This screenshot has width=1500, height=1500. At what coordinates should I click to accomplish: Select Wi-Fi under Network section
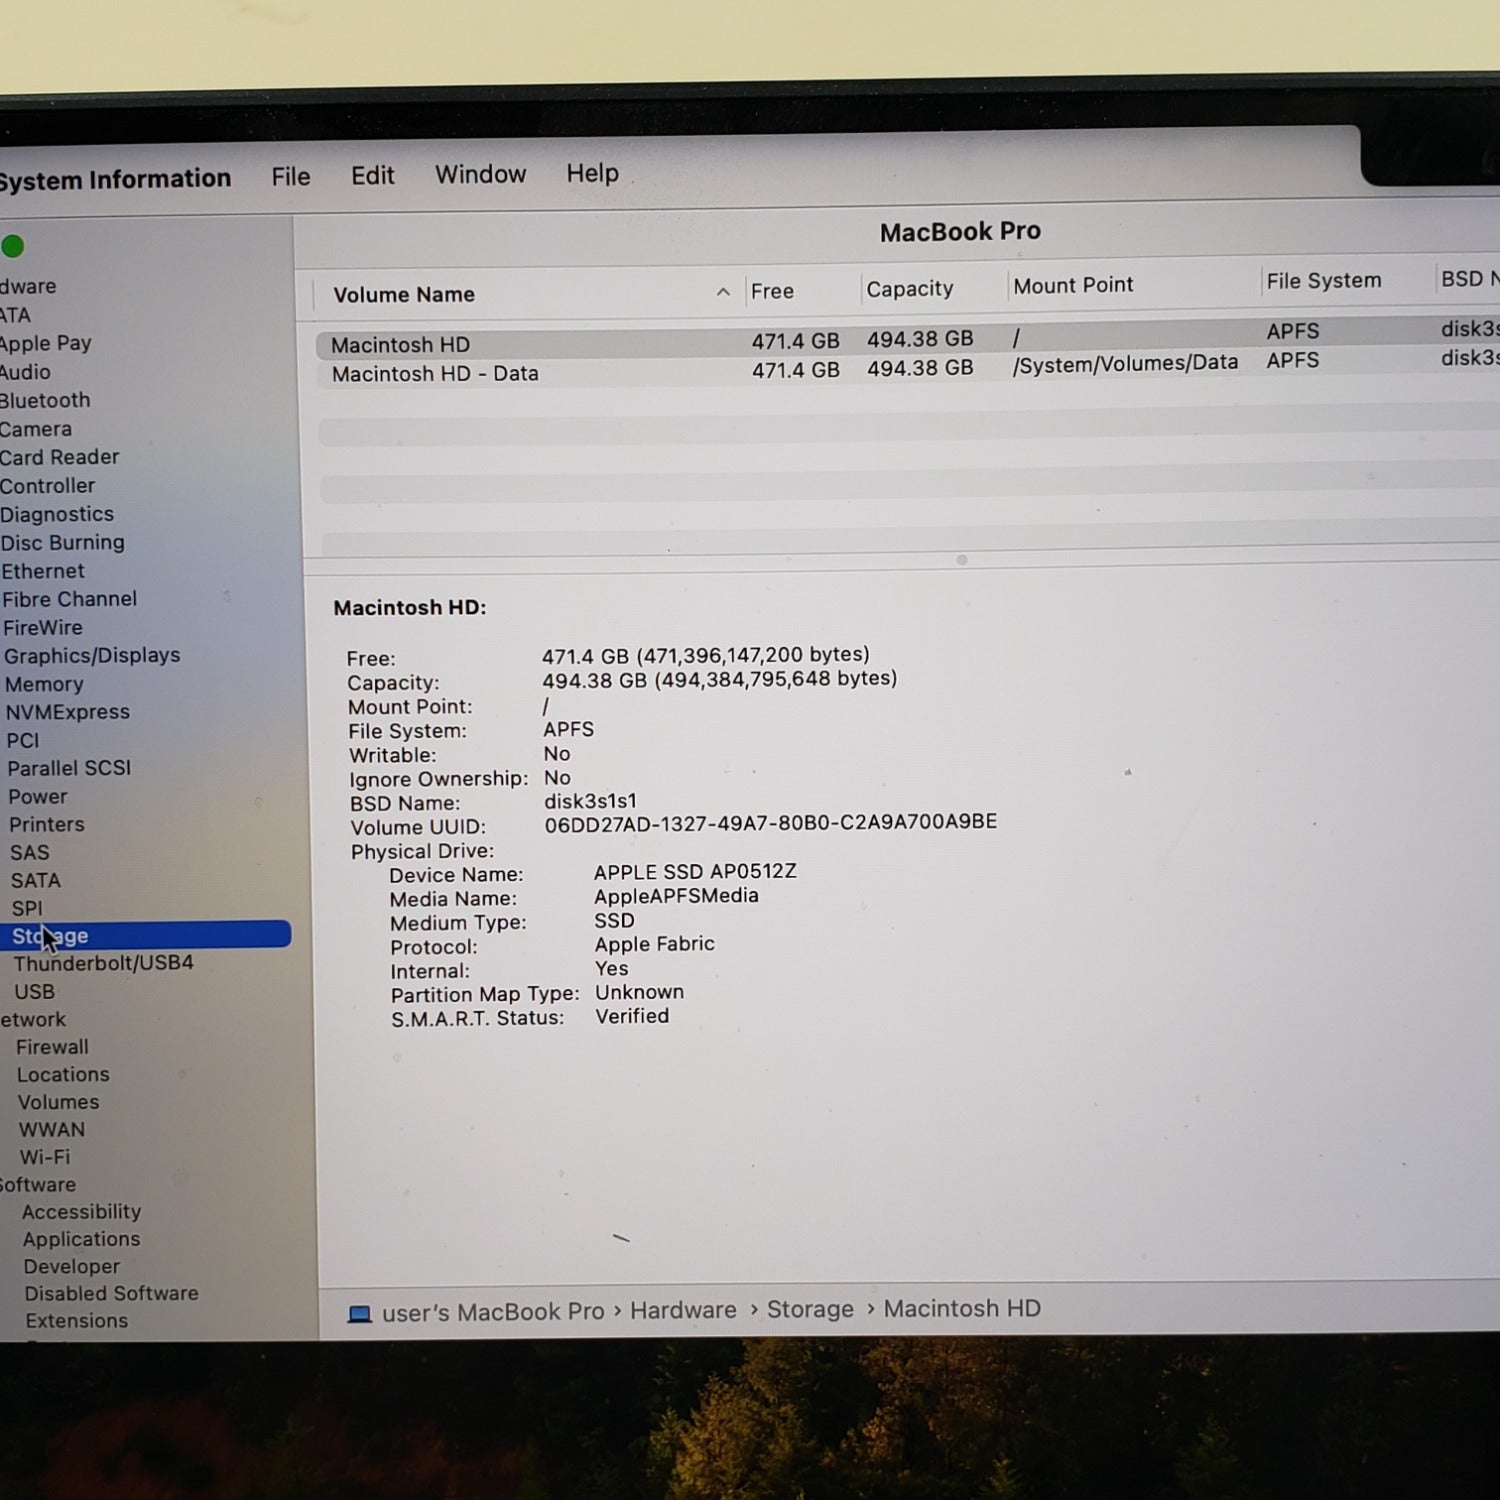pyautogui.click(x=45, y=1157)
